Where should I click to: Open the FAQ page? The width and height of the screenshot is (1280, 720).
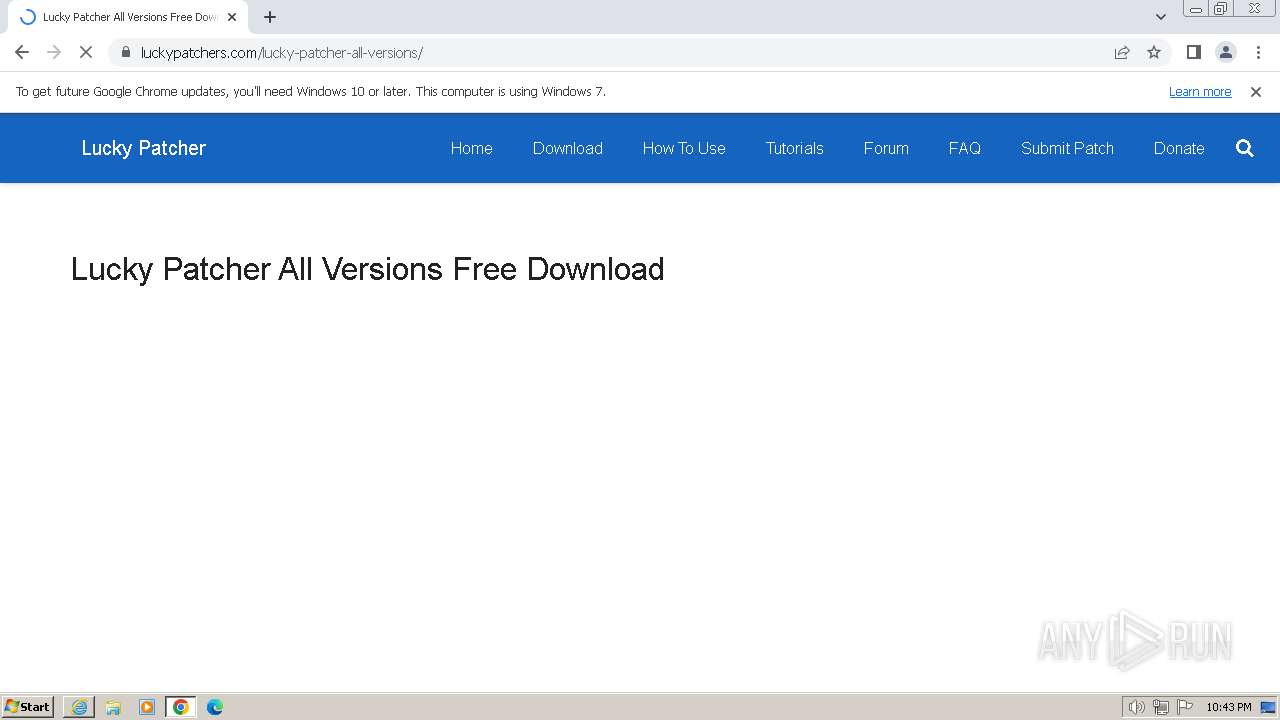tap(964, 148)
